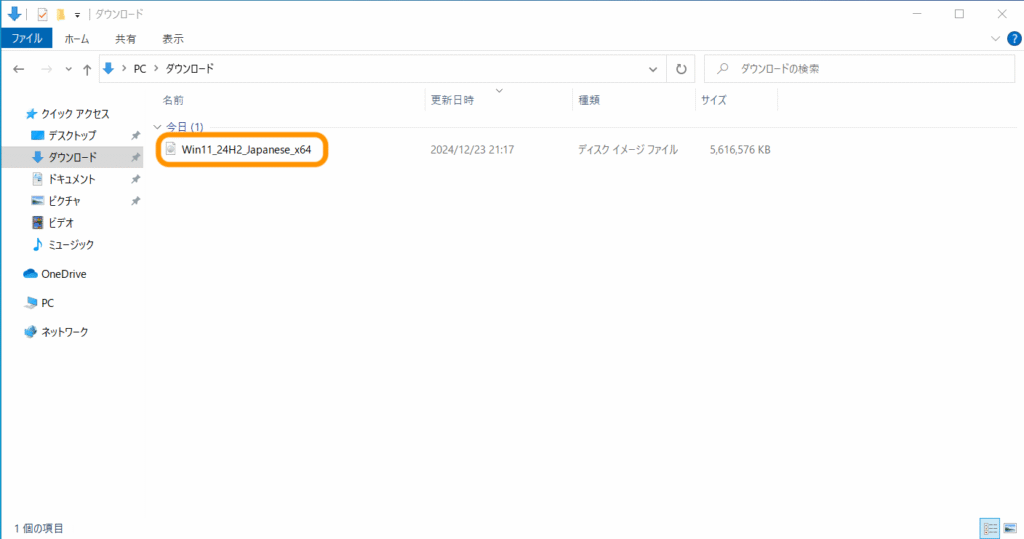Expand the address bar history dropdown
1024x539 pixels.
[x=652, y=69]
